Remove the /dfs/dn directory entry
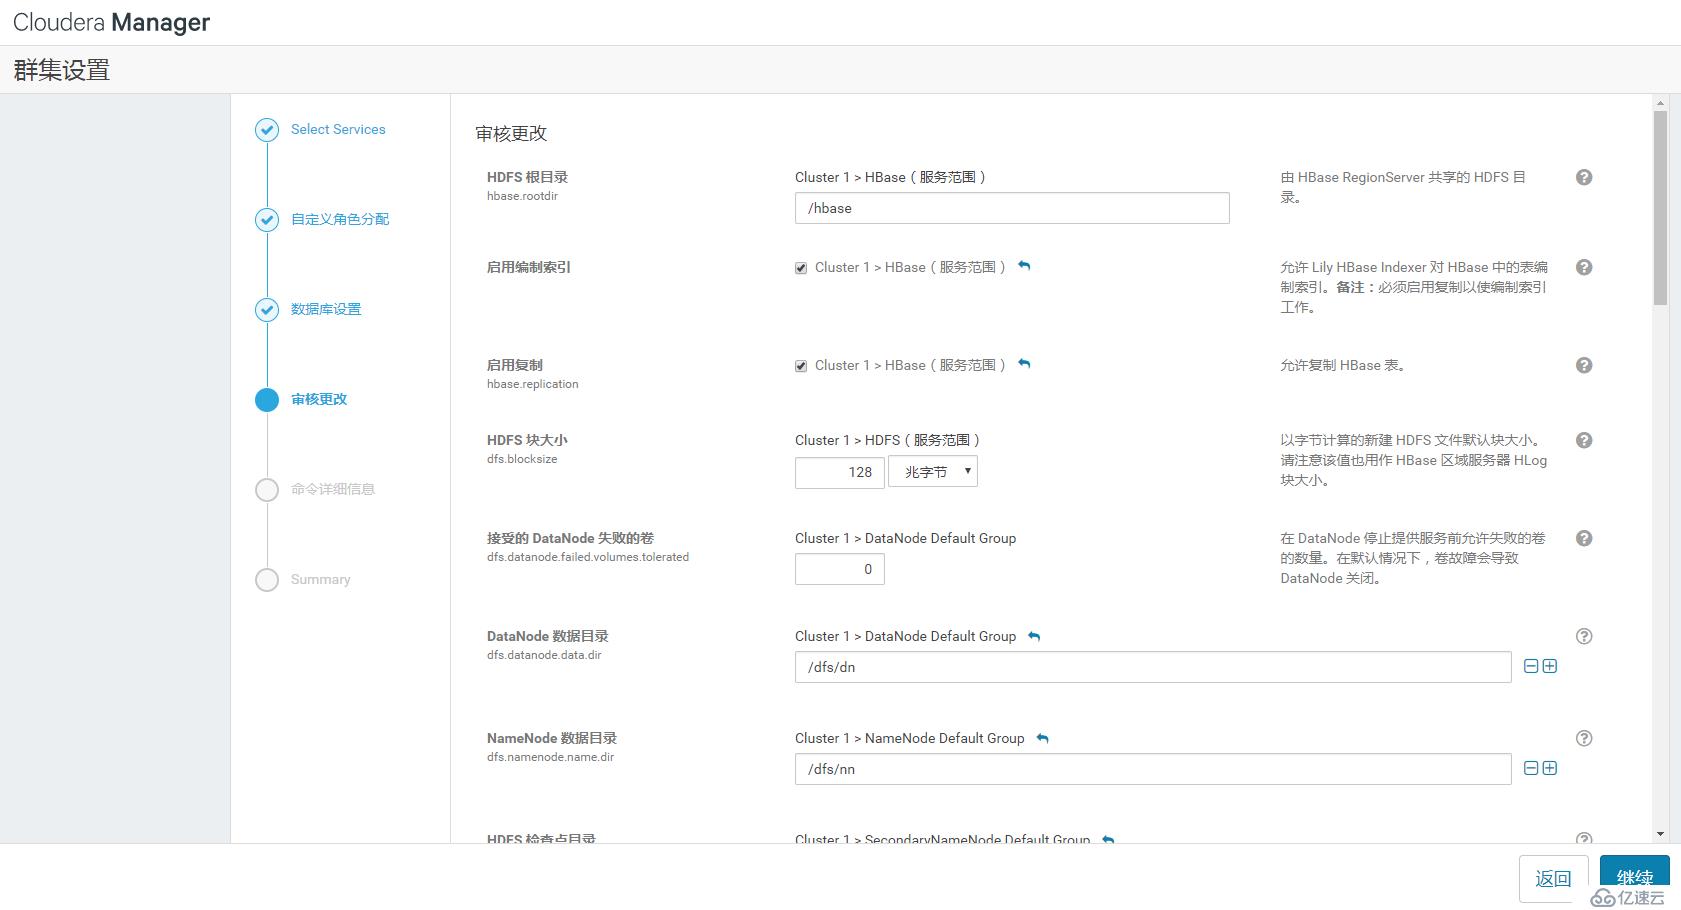Screen dimensions: 1681x910 1531,666
